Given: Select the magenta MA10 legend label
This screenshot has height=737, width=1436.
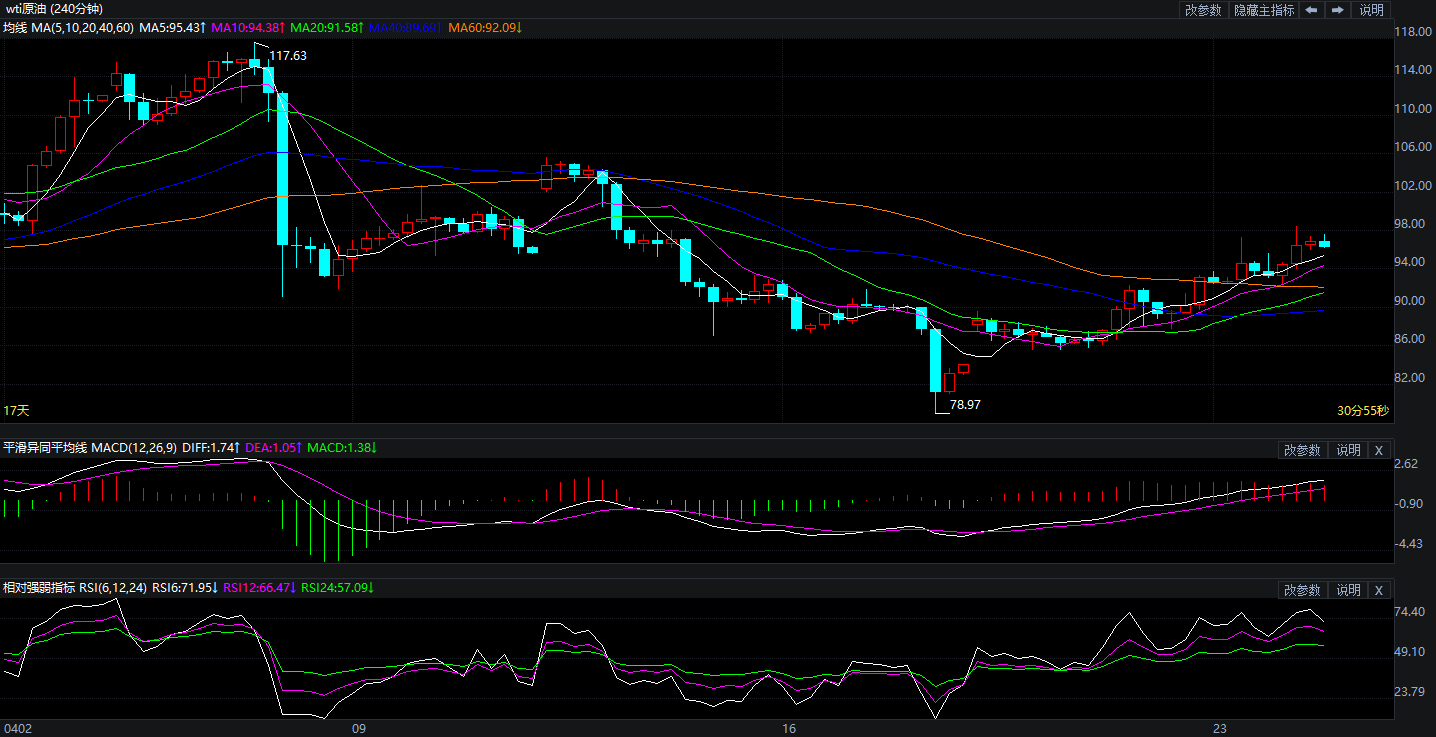Looking at the screenshot, I should [x=247, y=28].
